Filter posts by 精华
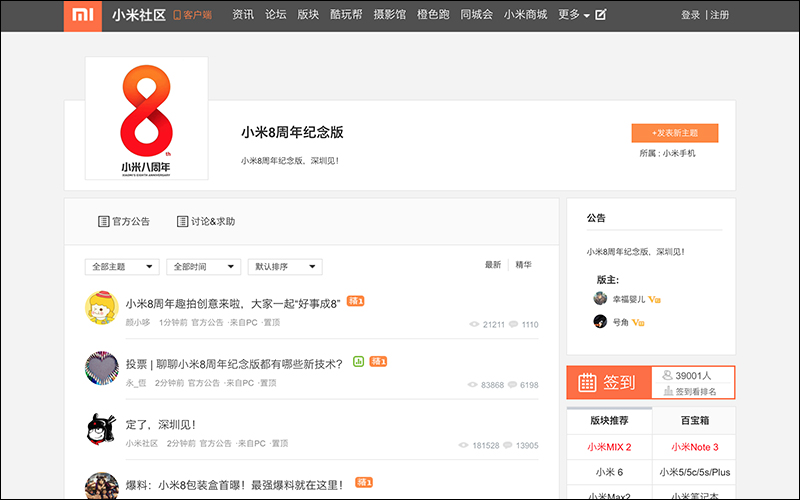This screenshot has width=800, height=500. [523, 265]
